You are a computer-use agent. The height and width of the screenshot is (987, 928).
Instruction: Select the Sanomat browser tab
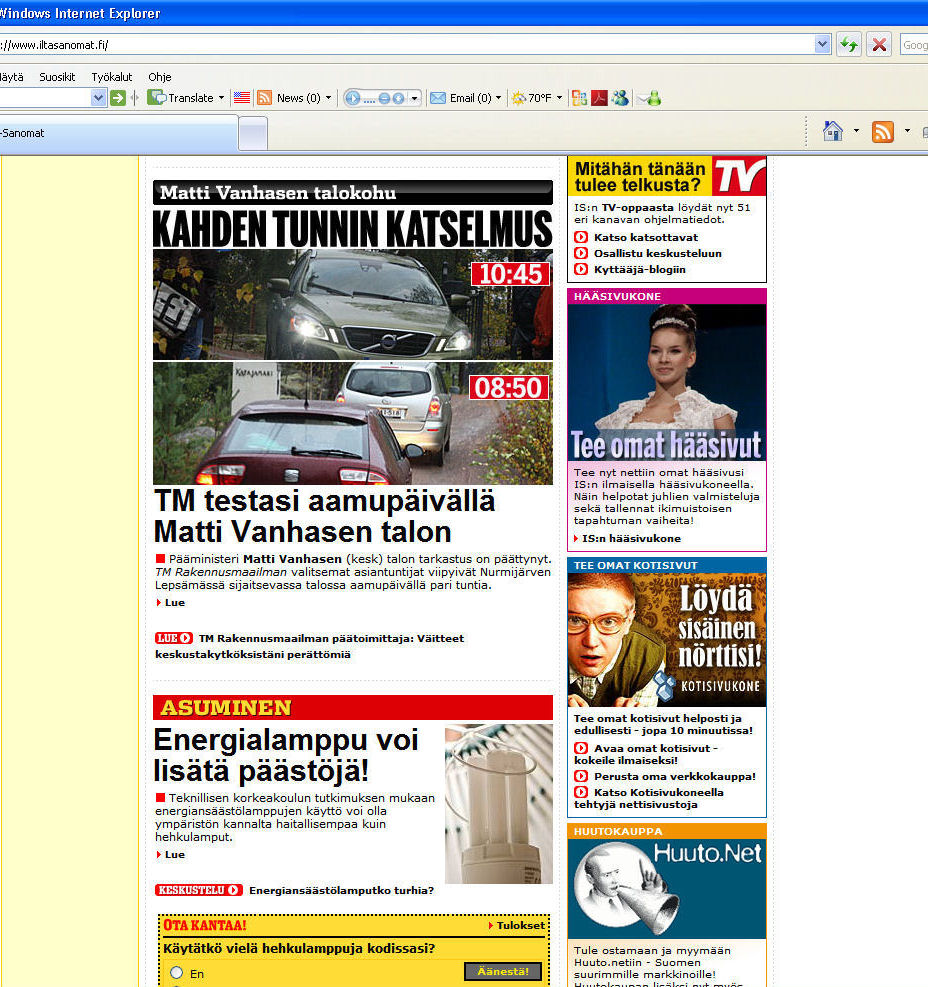(118, 133)
